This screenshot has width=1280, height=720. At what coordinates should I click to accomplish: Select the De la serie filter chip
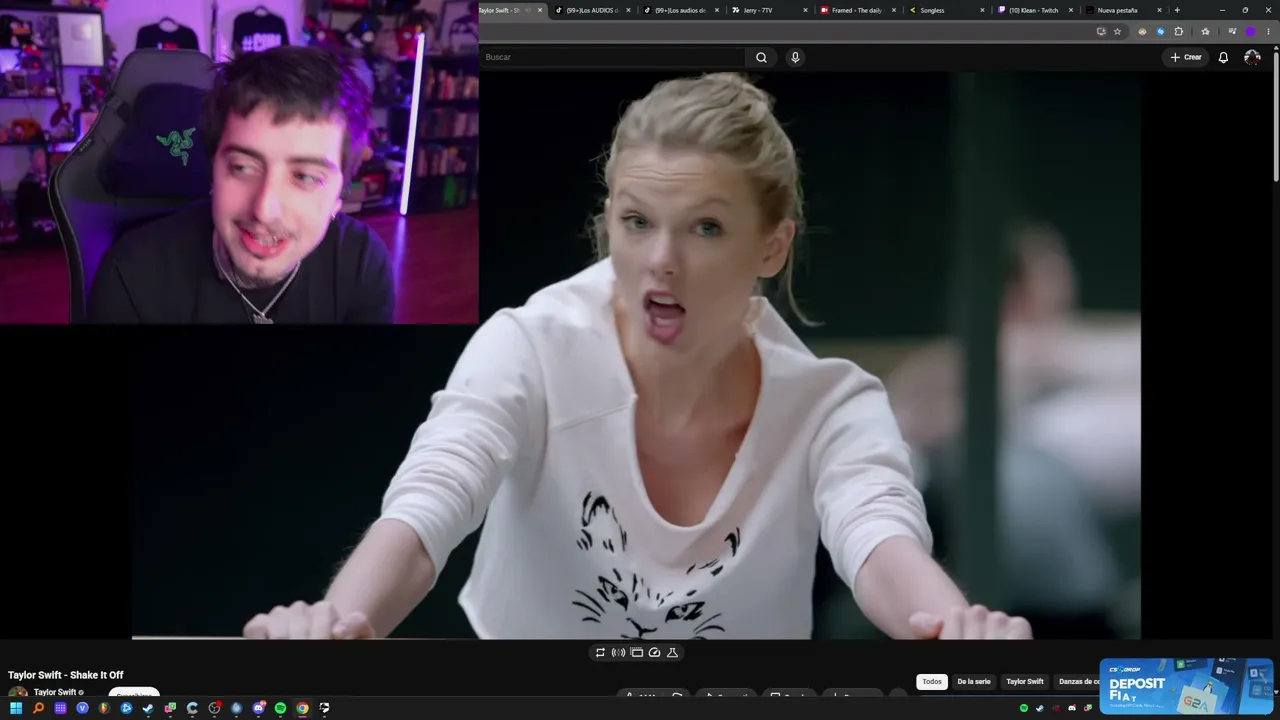point(974,682)
